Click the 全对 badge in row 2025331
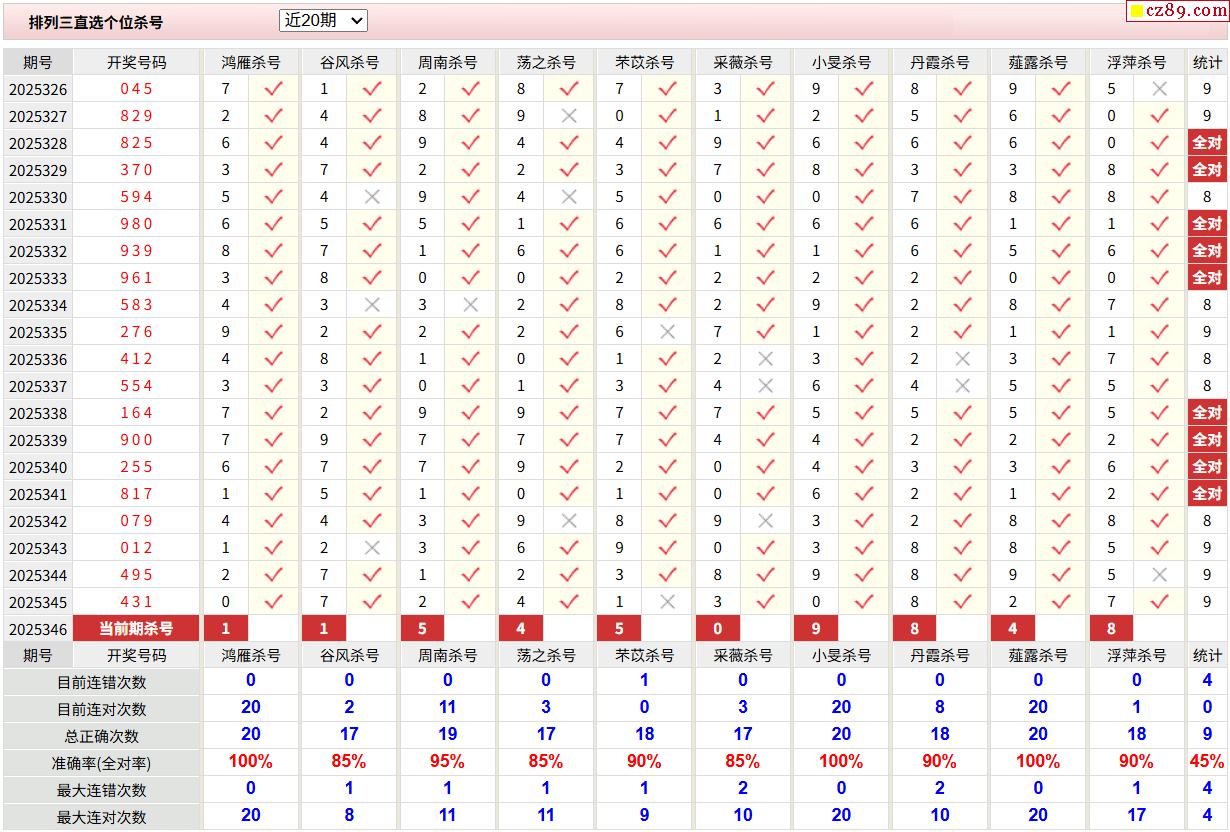Viewport: 1230px width, 832px height. (x=1207, y=224)
